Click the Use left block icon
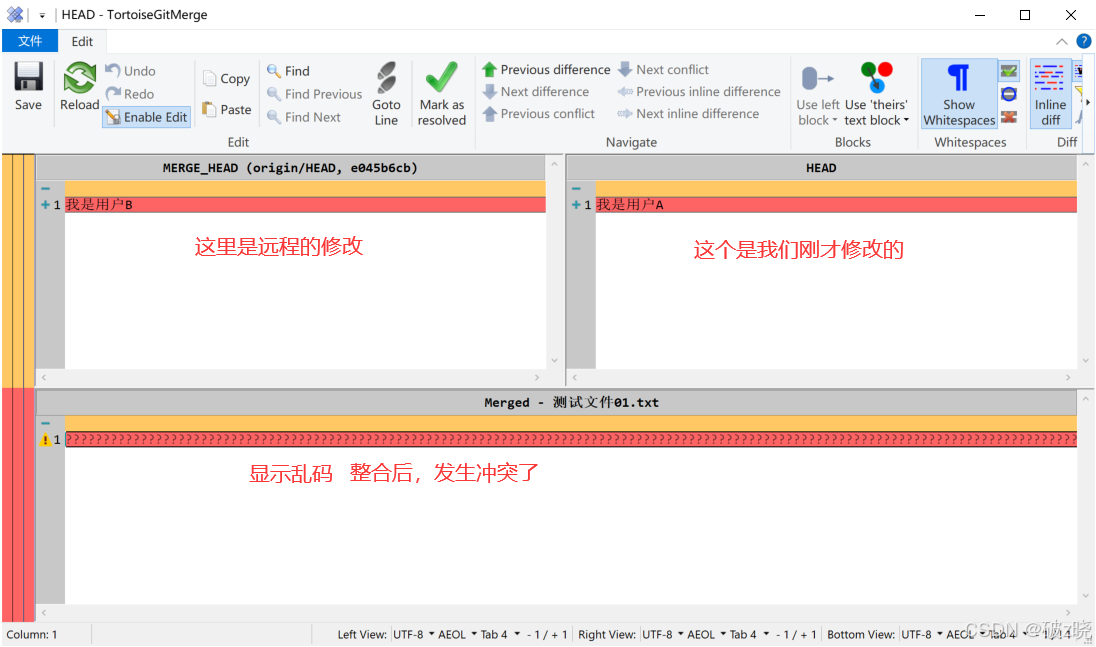 coord(817,78)
